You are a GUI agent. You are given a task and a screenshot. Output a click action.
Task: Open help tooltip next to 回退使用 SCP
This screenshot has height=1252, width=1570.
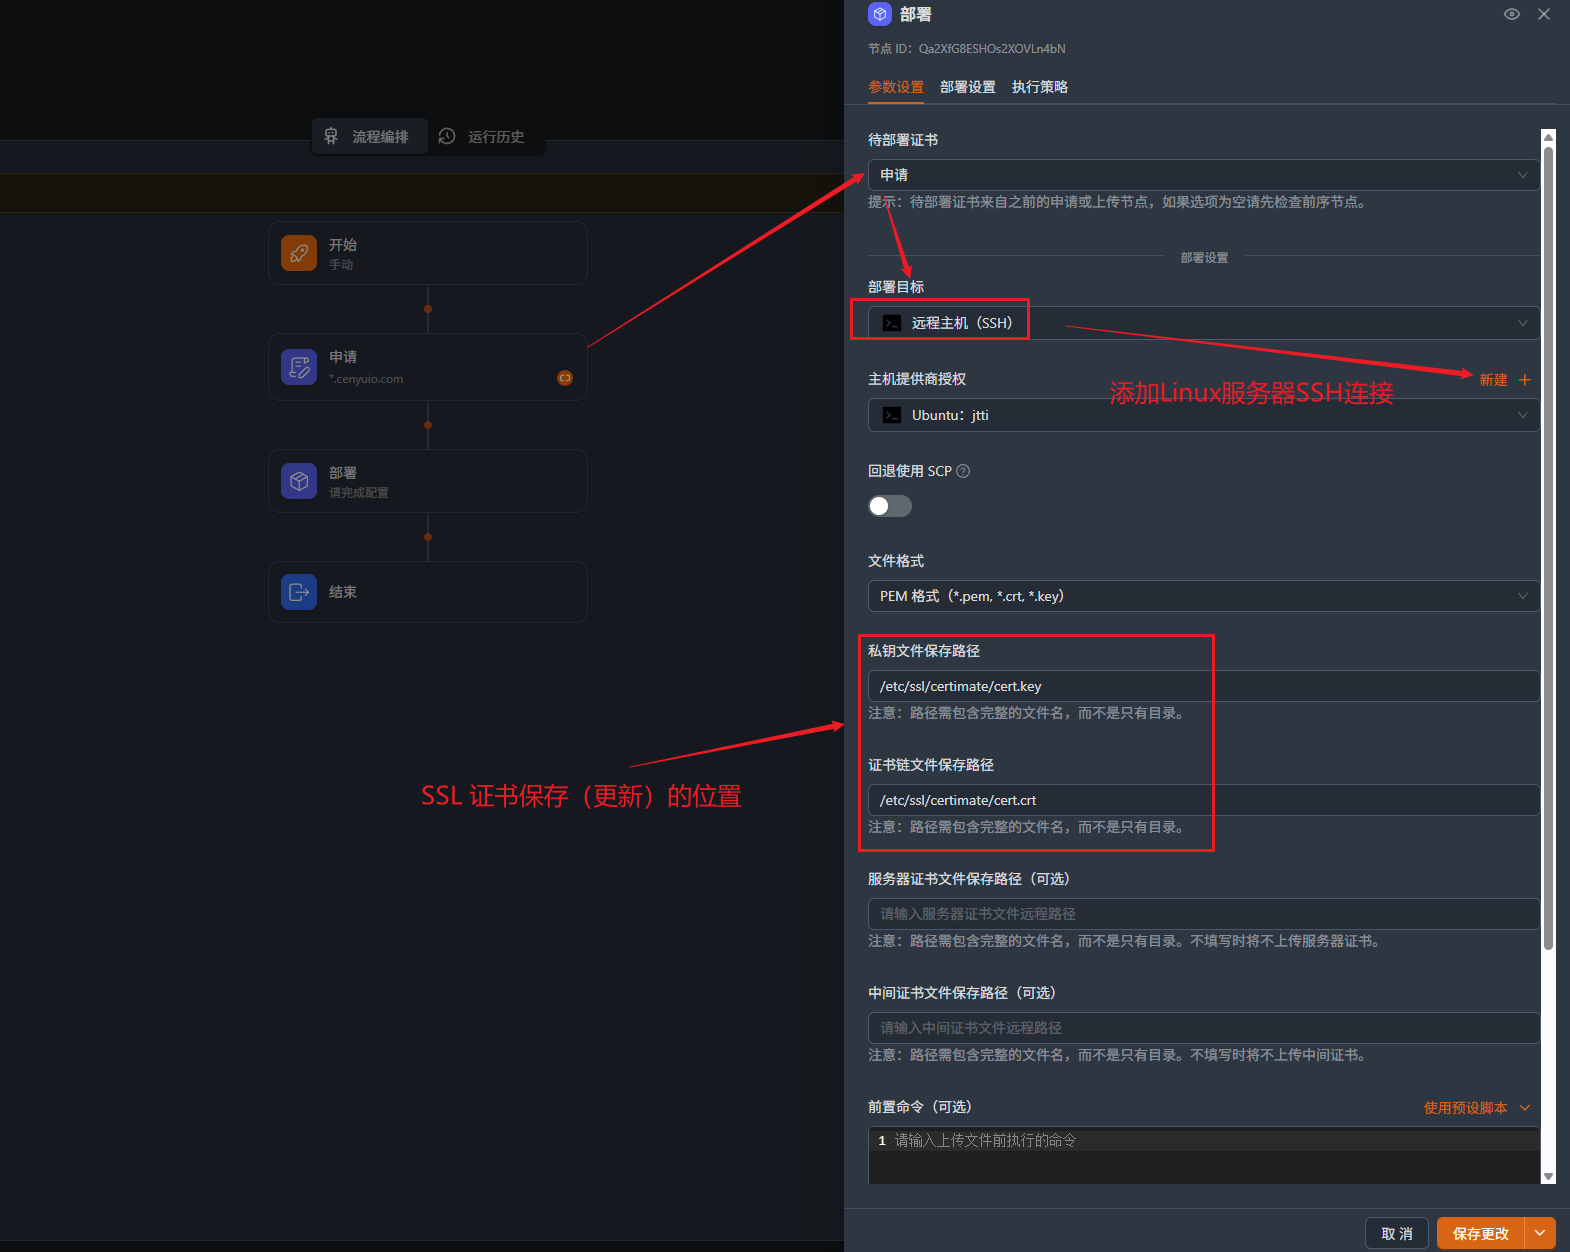(963, 471)
